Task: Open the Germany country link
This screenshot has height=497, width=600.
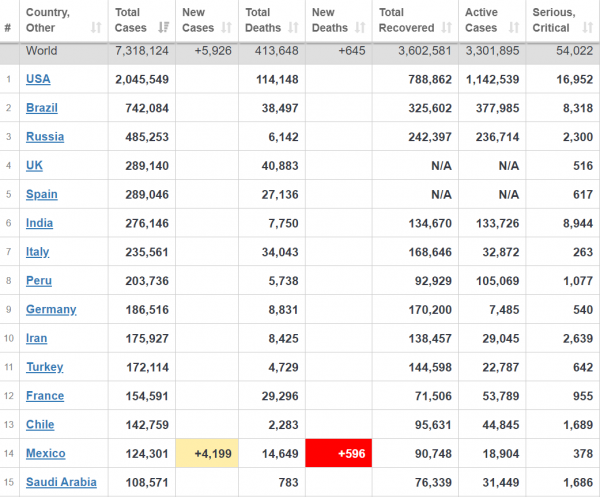Action: [51, 310]
